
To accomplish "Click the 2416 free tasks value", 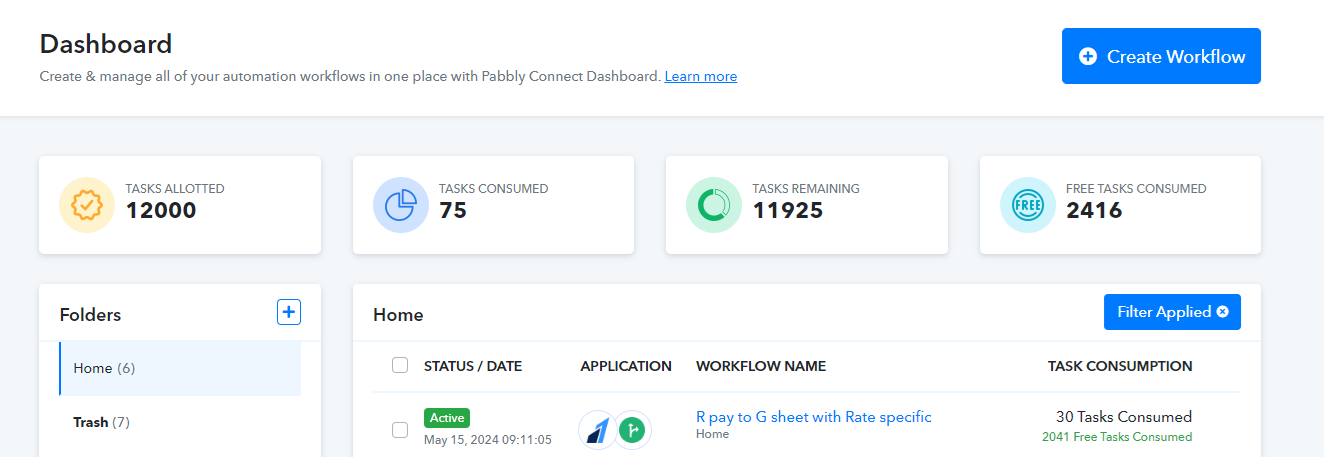I will 1094,210.
